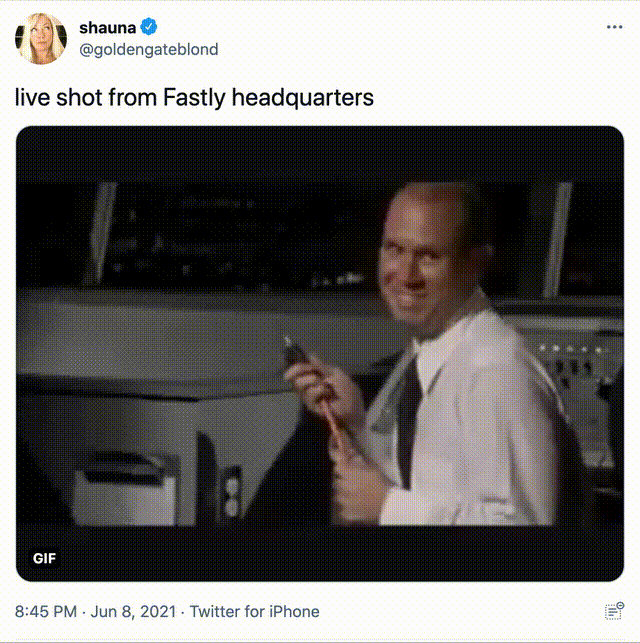
Task: Open shauna's profile picture
Action: pos(41,38)
